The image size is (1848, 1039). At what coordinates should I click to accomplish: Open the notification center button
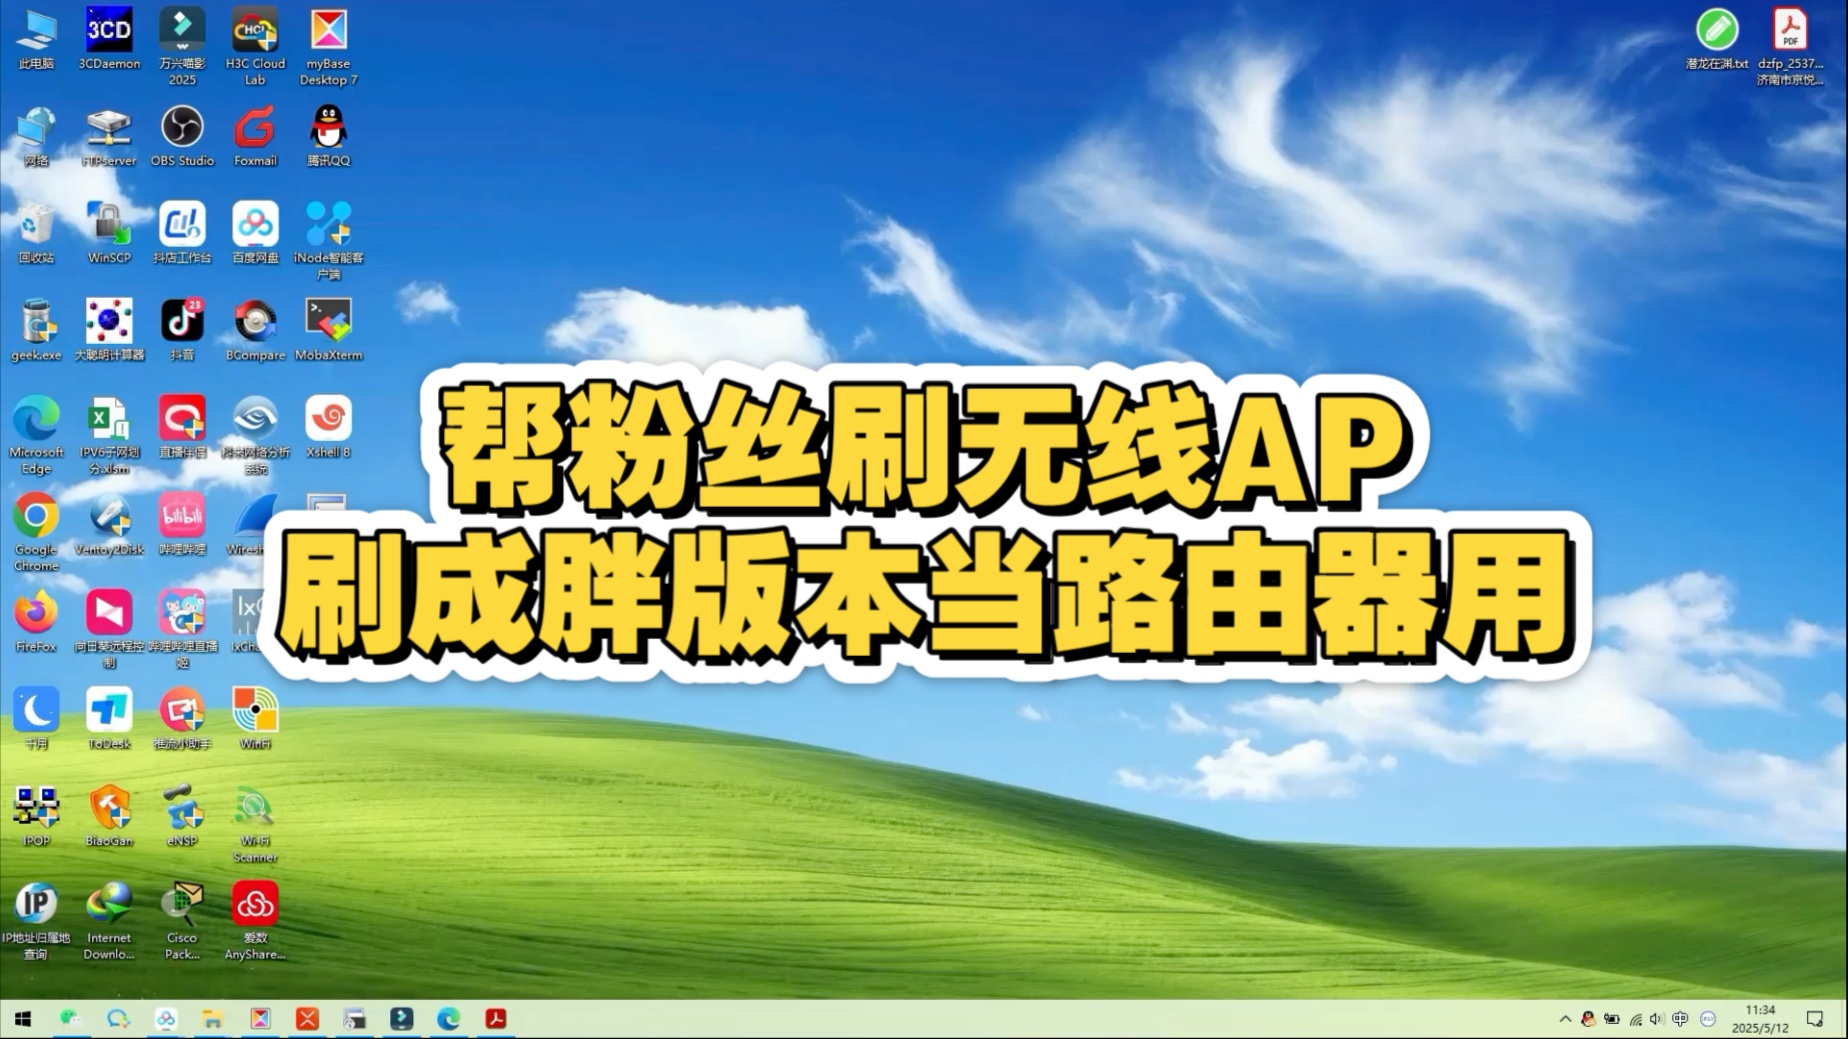[1815, 1019]
